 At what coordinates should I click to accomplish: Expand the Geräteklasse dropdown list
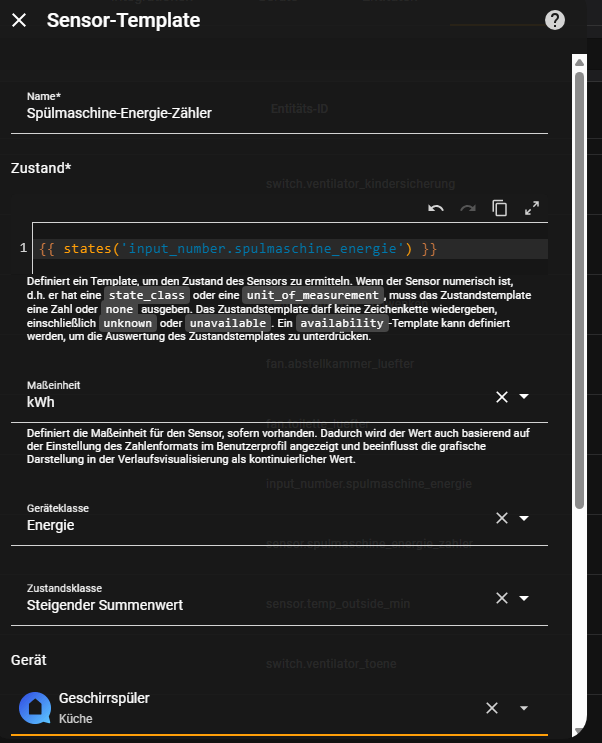click(524, 518)
